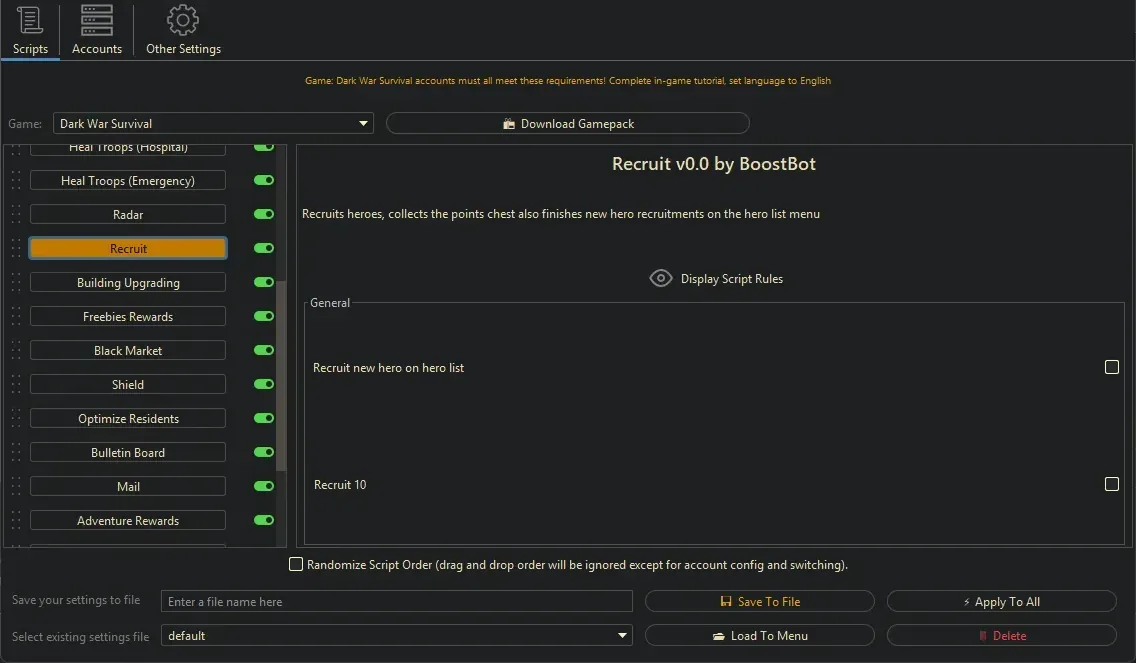Select the Bulletin Board script

pyautogui.click(x=128, y=453)
